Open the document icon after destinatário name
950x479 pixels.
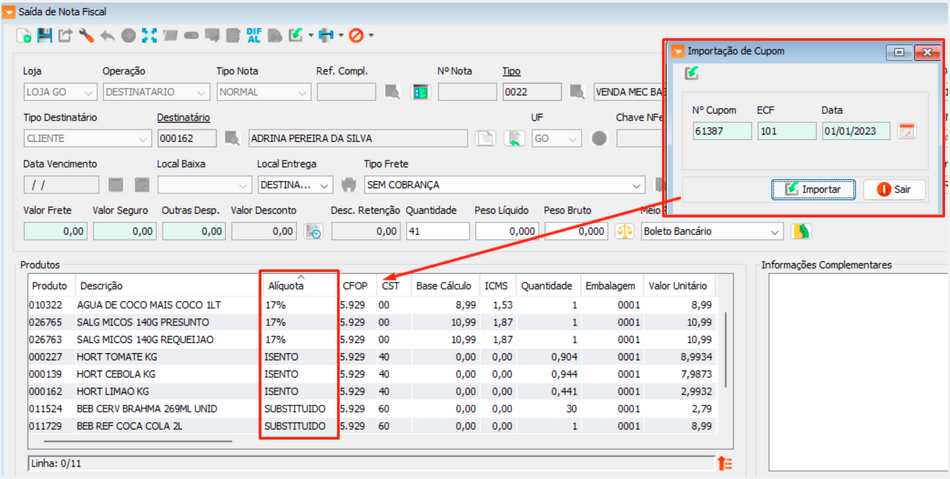click(484, 138)
